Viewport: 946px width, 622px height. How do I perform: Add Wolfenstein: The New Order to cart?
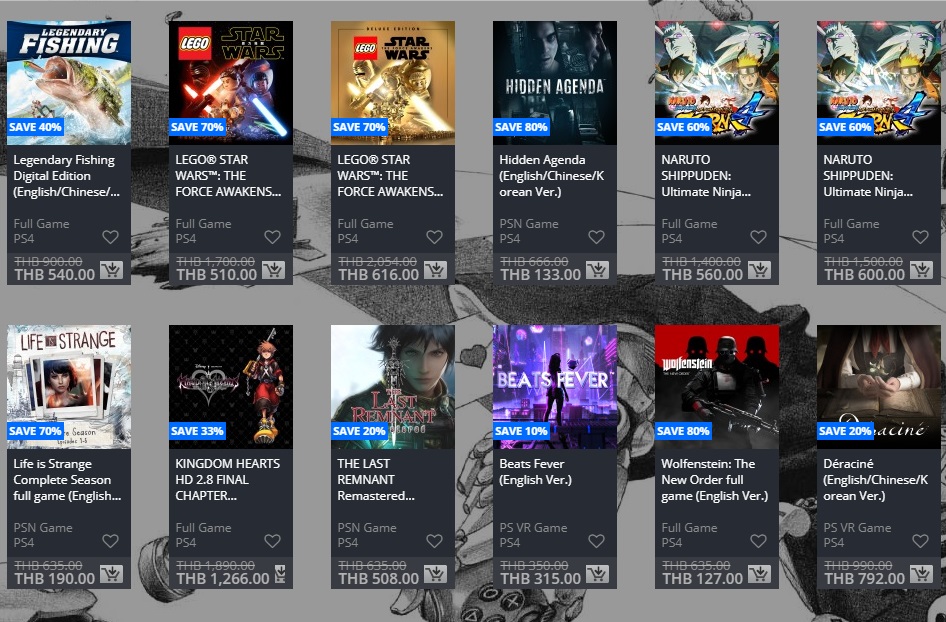759,574
